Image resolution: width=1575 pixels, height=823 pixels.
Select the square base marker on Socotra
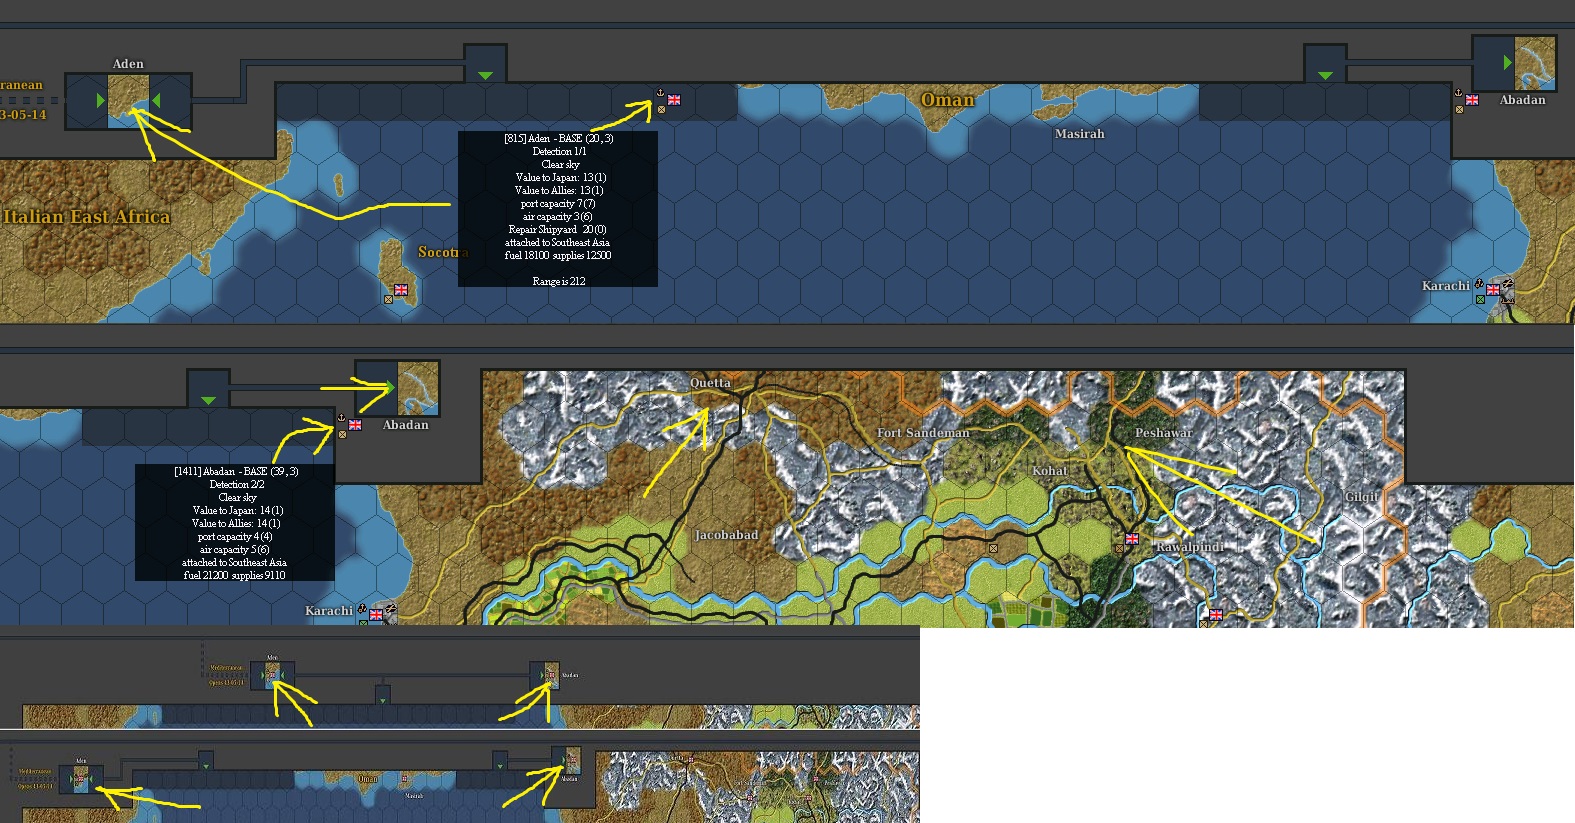pos(389,299)
